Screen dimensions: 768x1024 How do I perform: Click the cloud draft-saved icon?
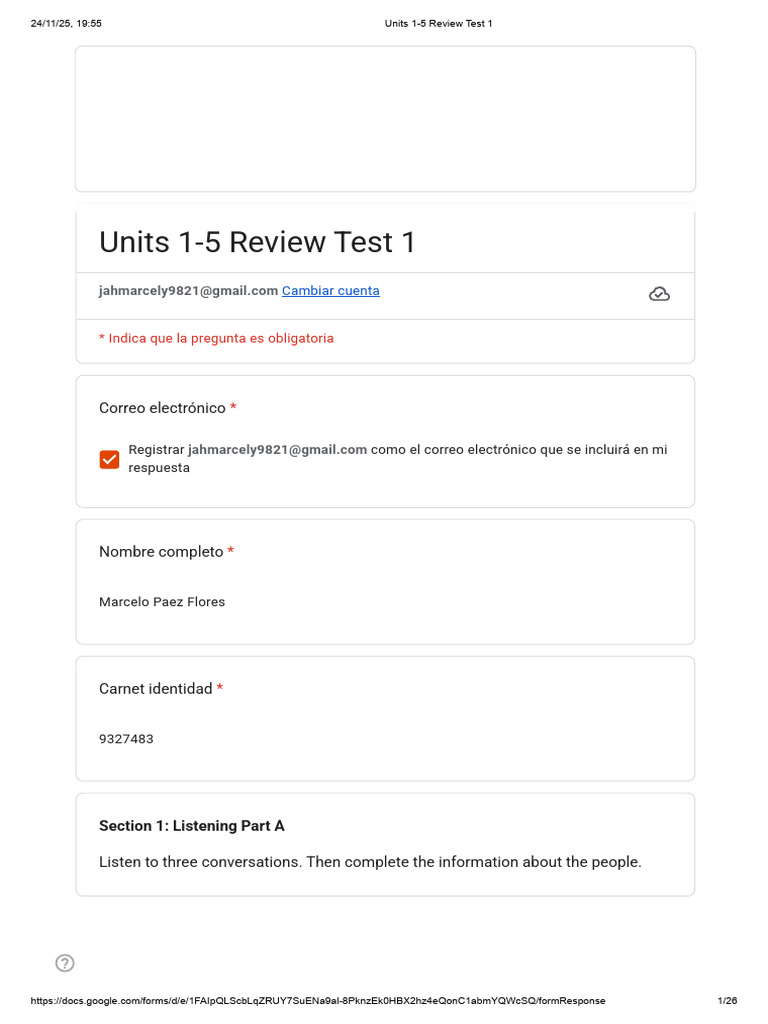pos(659,295)
